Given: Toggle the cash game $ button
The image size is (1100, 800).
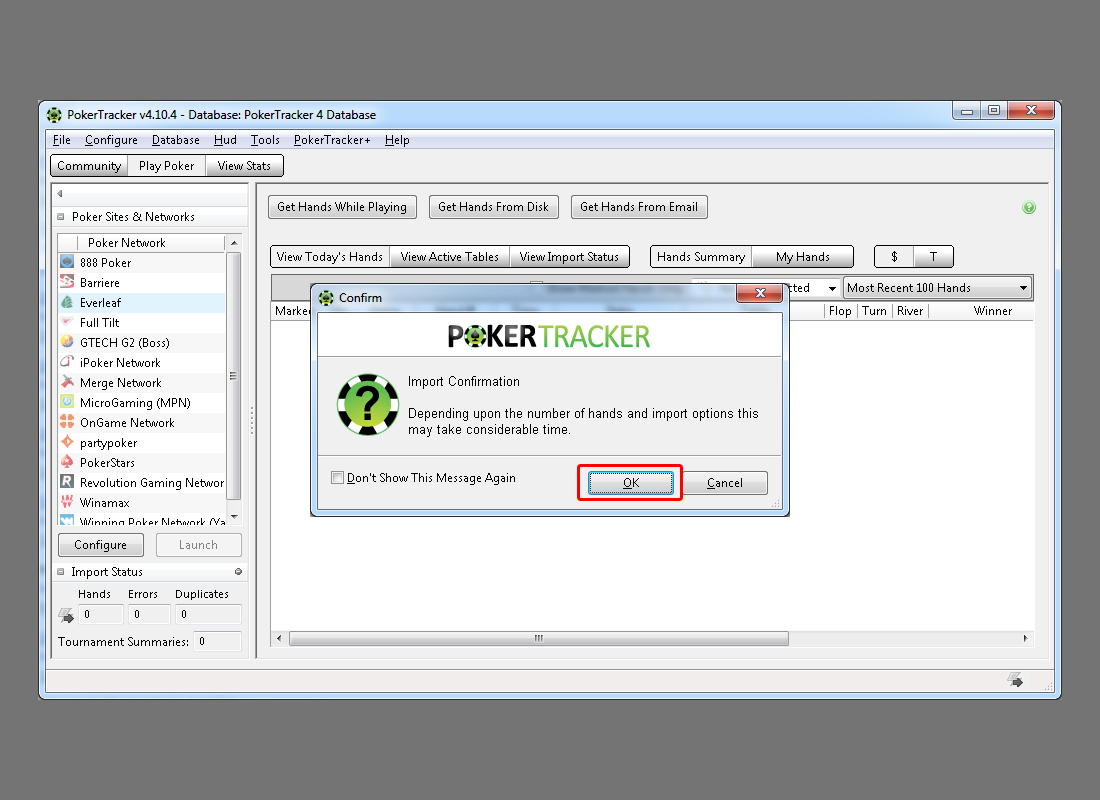Looking at the screenshot, I should (x=894, y=257).
